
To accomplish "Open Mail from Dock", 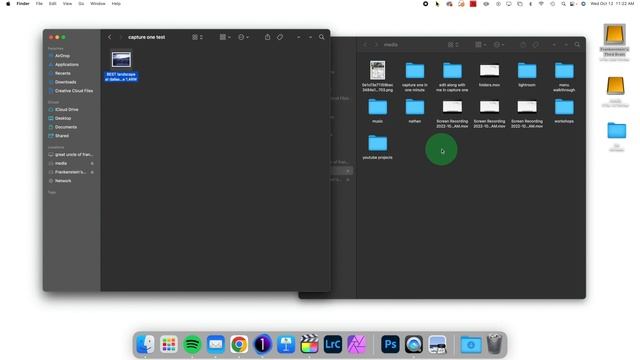I will click(x=216, y=344).
